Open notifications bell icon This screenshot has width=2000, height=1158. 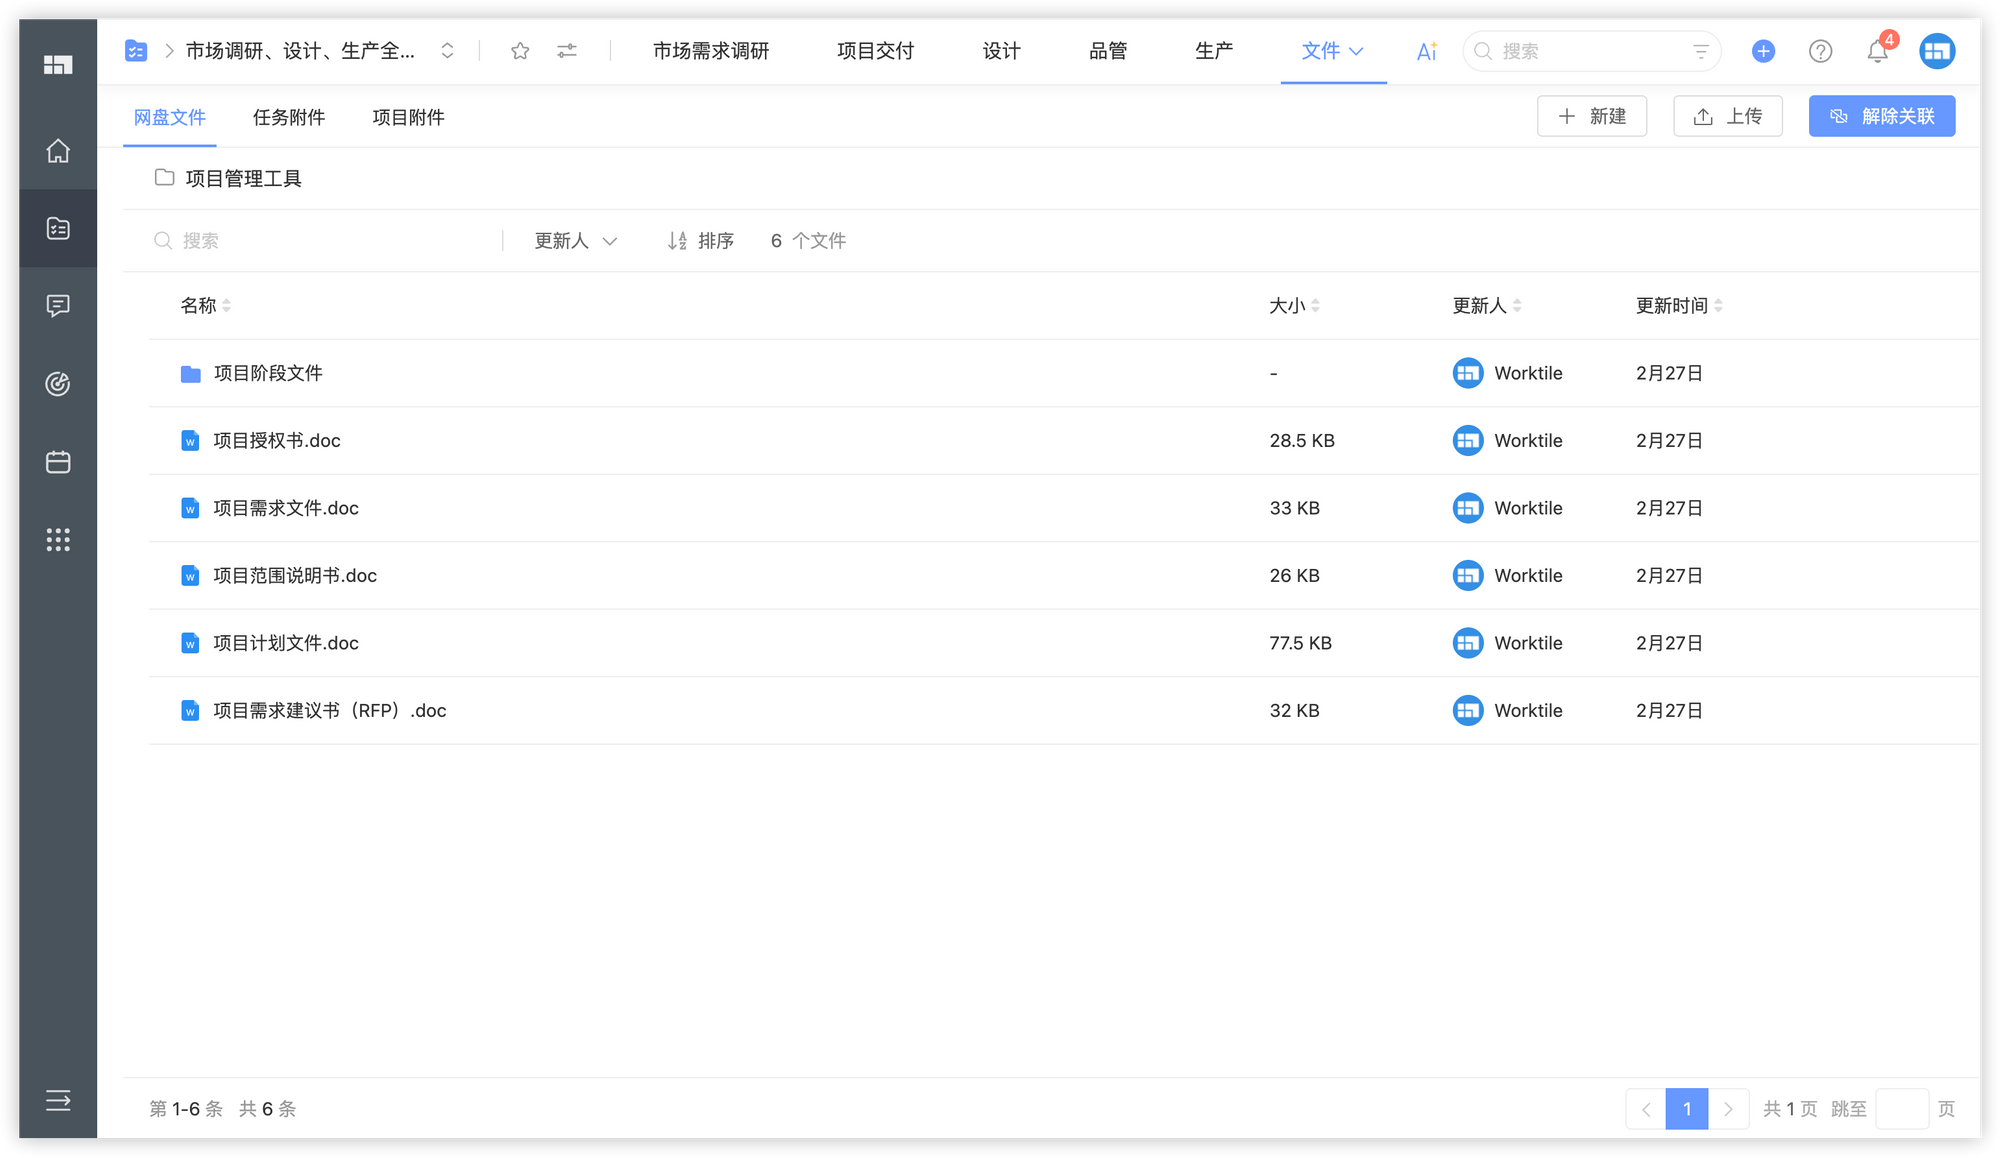pyautogui.click(x=1877, y=51)
